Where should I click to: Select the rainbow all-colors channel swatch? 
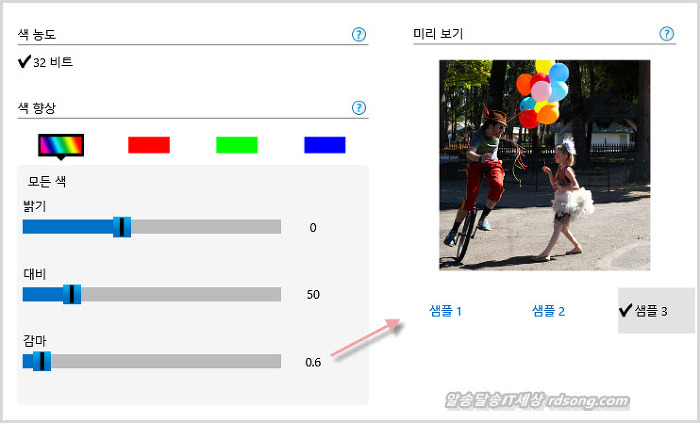[x=61, y=145]
